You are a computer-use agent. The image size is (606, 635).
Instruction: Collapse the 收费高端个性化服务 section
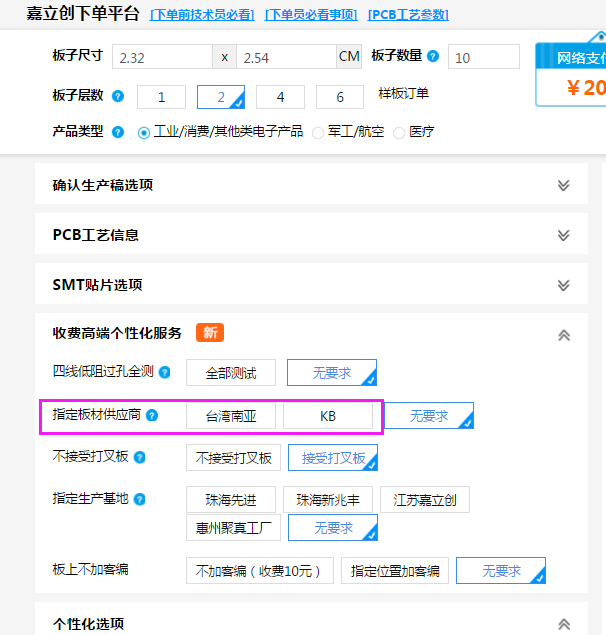pos(563,335)
